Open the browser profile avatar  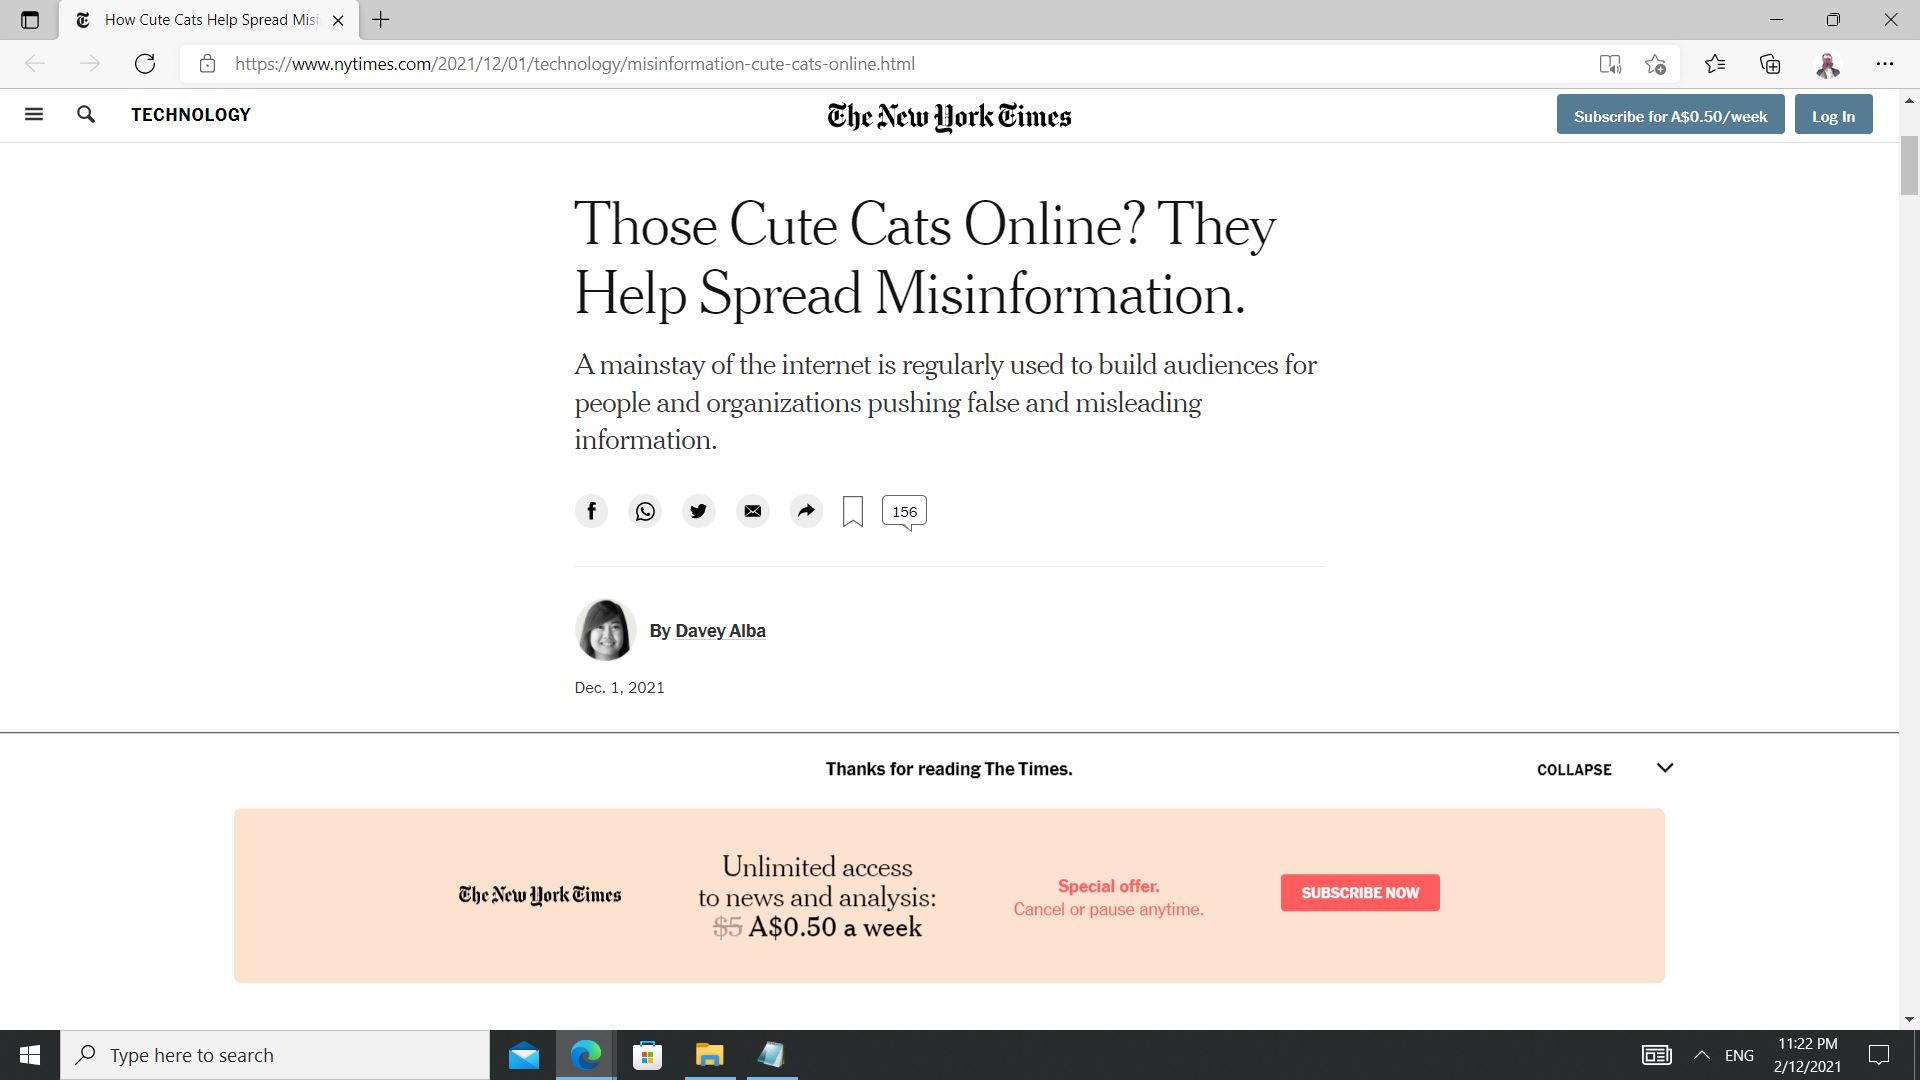(x=1828, y=64)
